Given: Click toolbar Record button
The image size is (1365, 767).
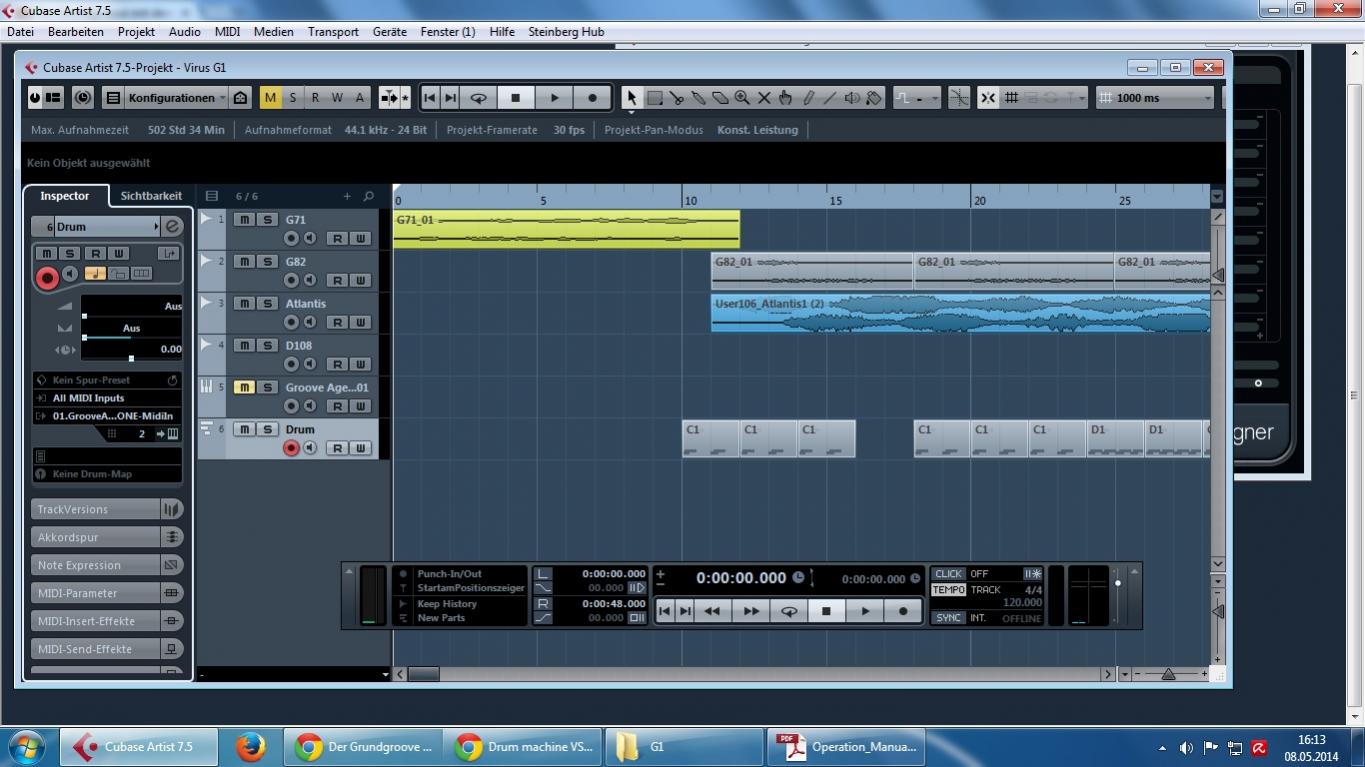Looking at the screenshot, I should [592, 98].
